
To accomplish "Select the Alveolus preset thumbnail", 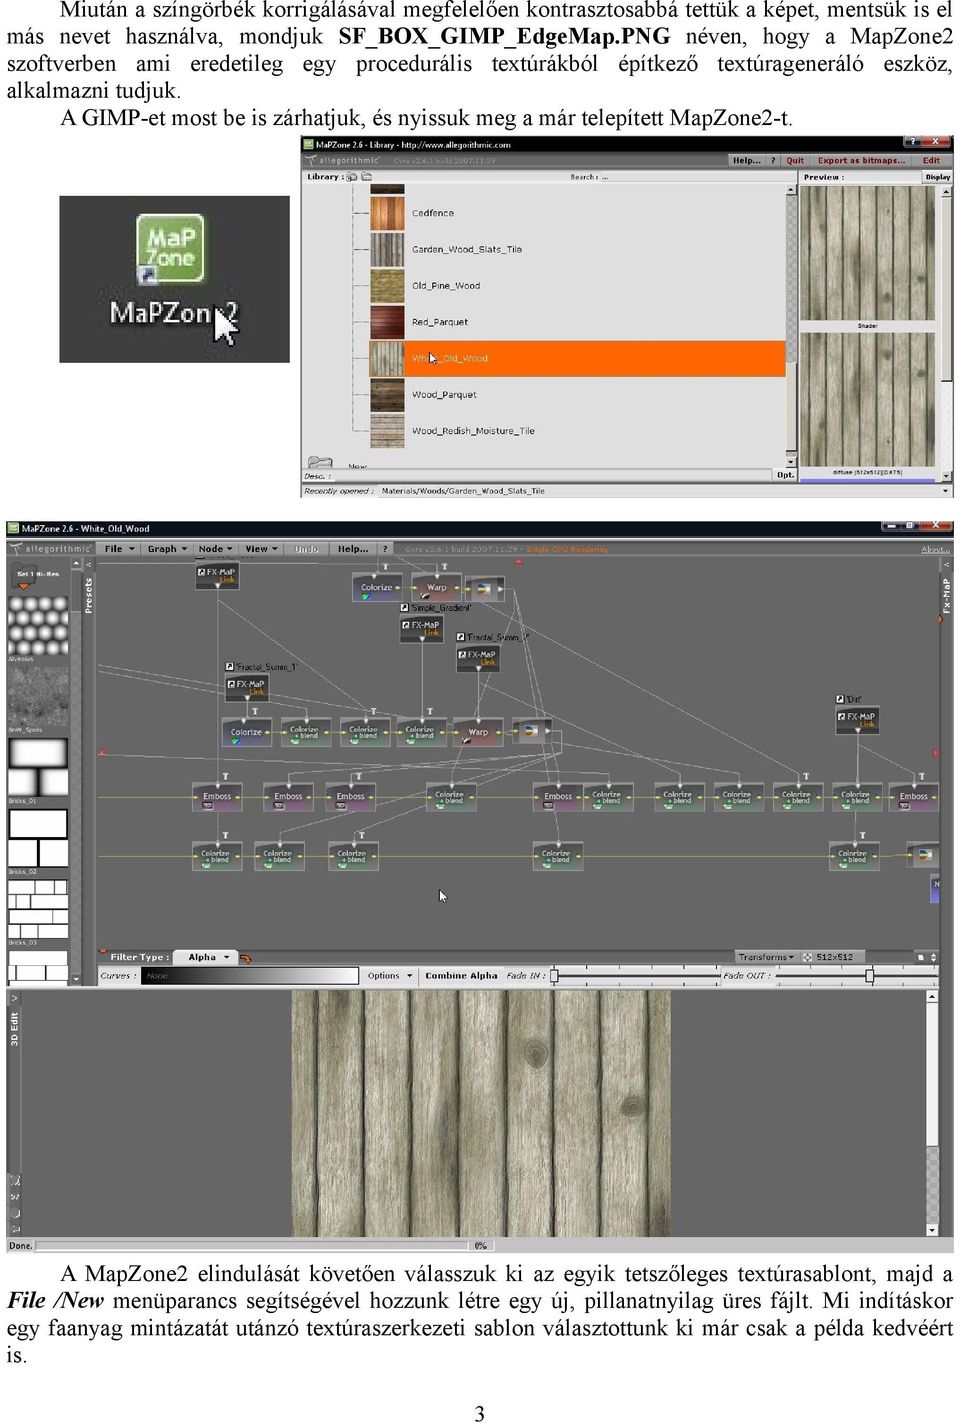I will click(38, 625).
